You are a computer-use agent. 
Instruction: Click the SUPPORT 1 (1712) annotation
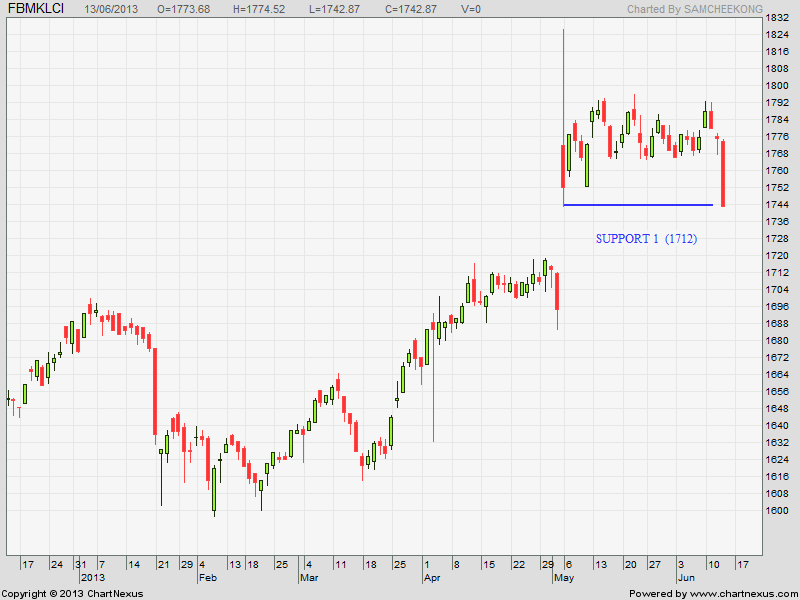click(646, 239)
